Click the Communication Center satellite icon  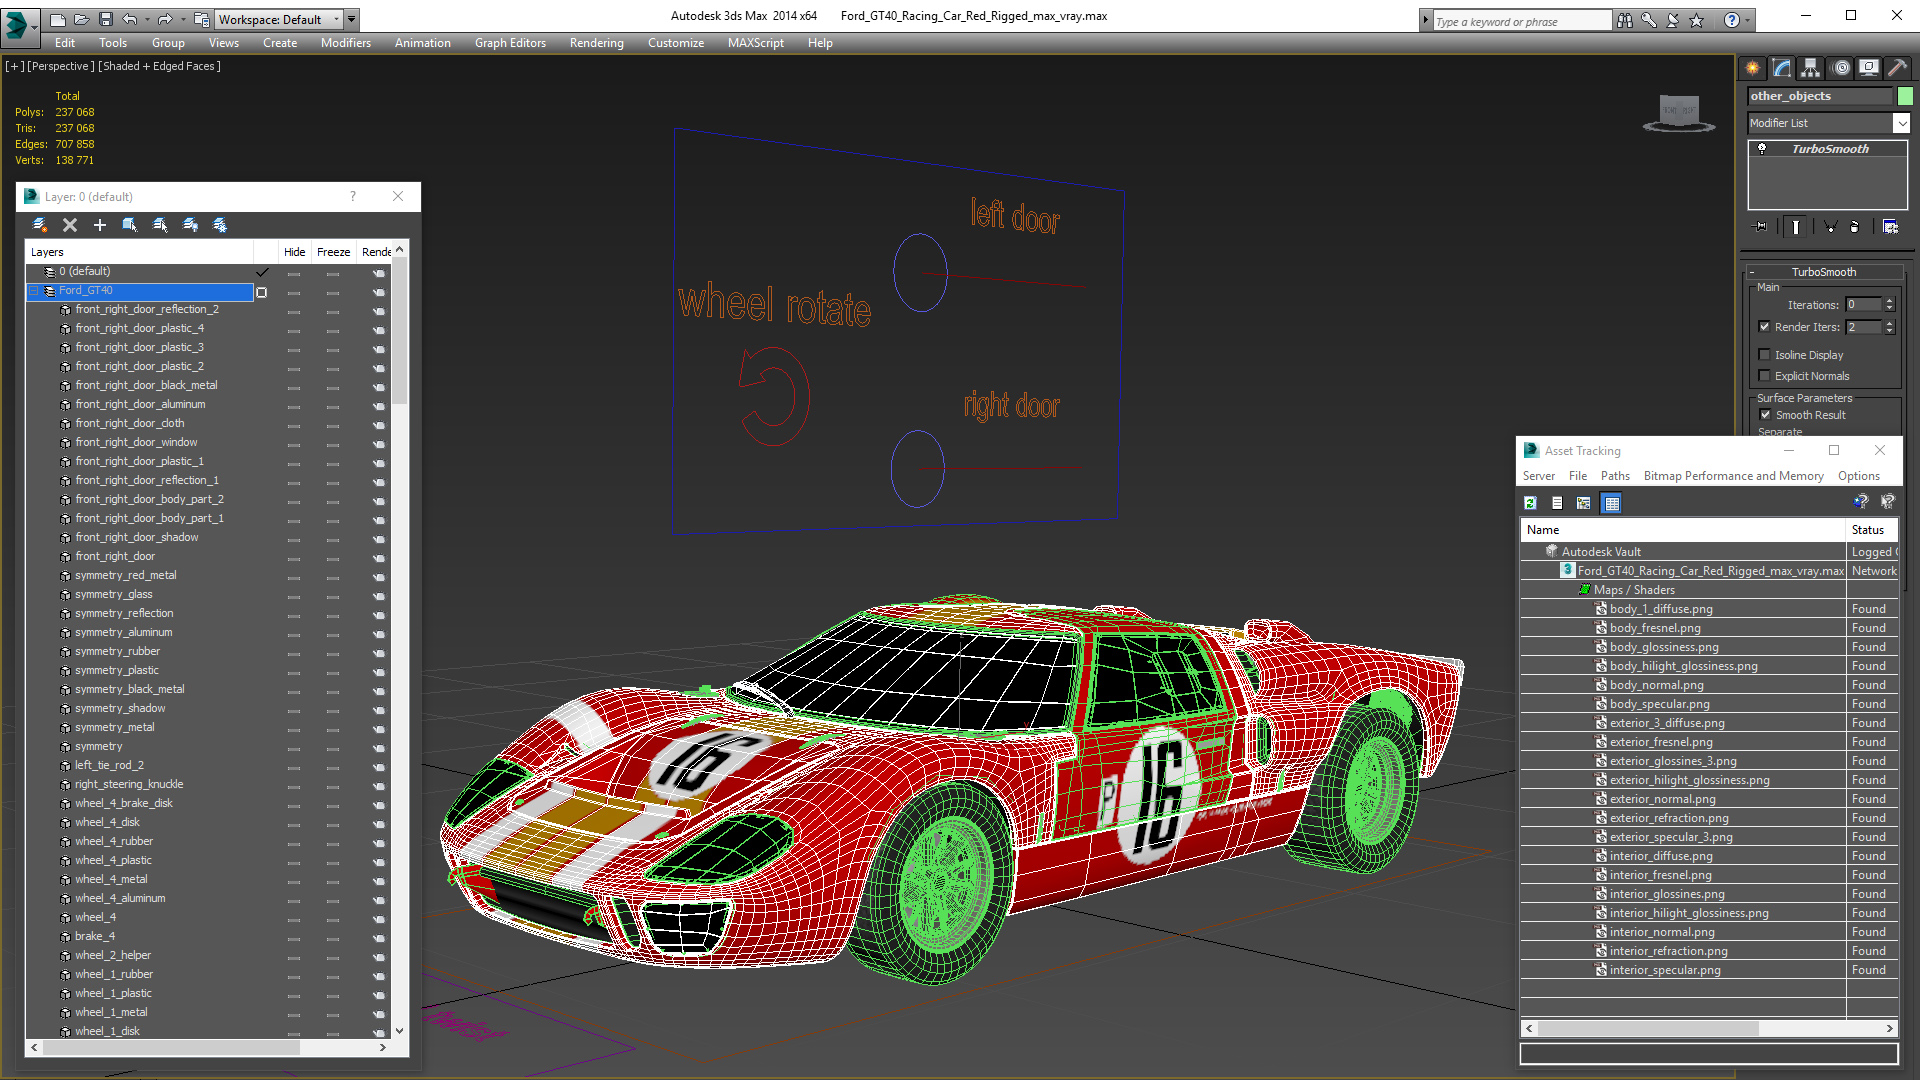tap(1673, 20)
